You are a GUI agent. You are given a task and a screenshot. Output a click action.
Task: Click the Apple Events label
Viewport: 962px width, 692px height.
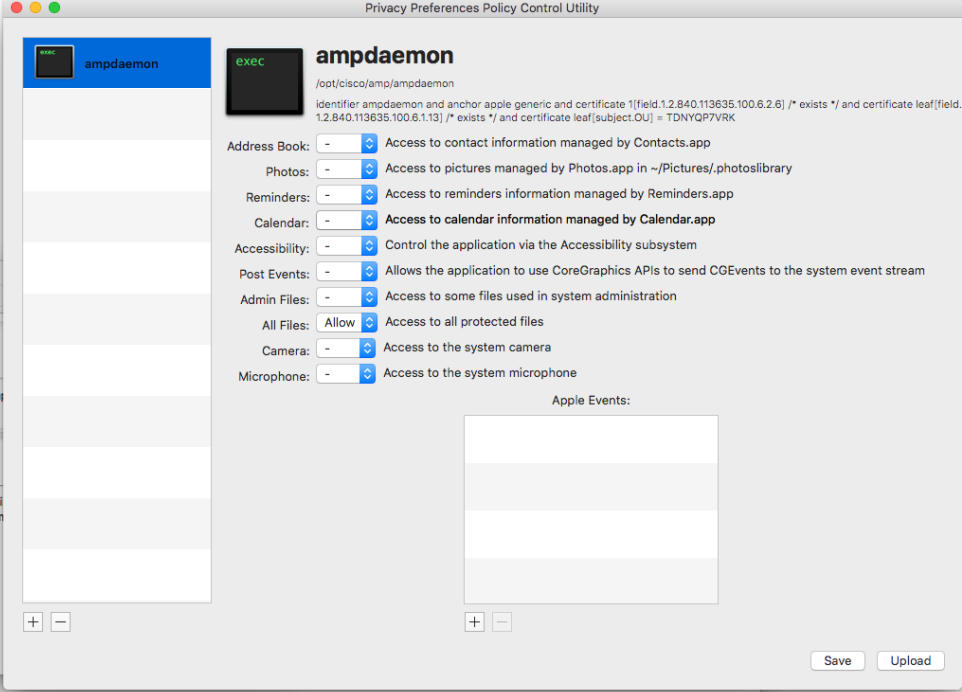point(591,401)
